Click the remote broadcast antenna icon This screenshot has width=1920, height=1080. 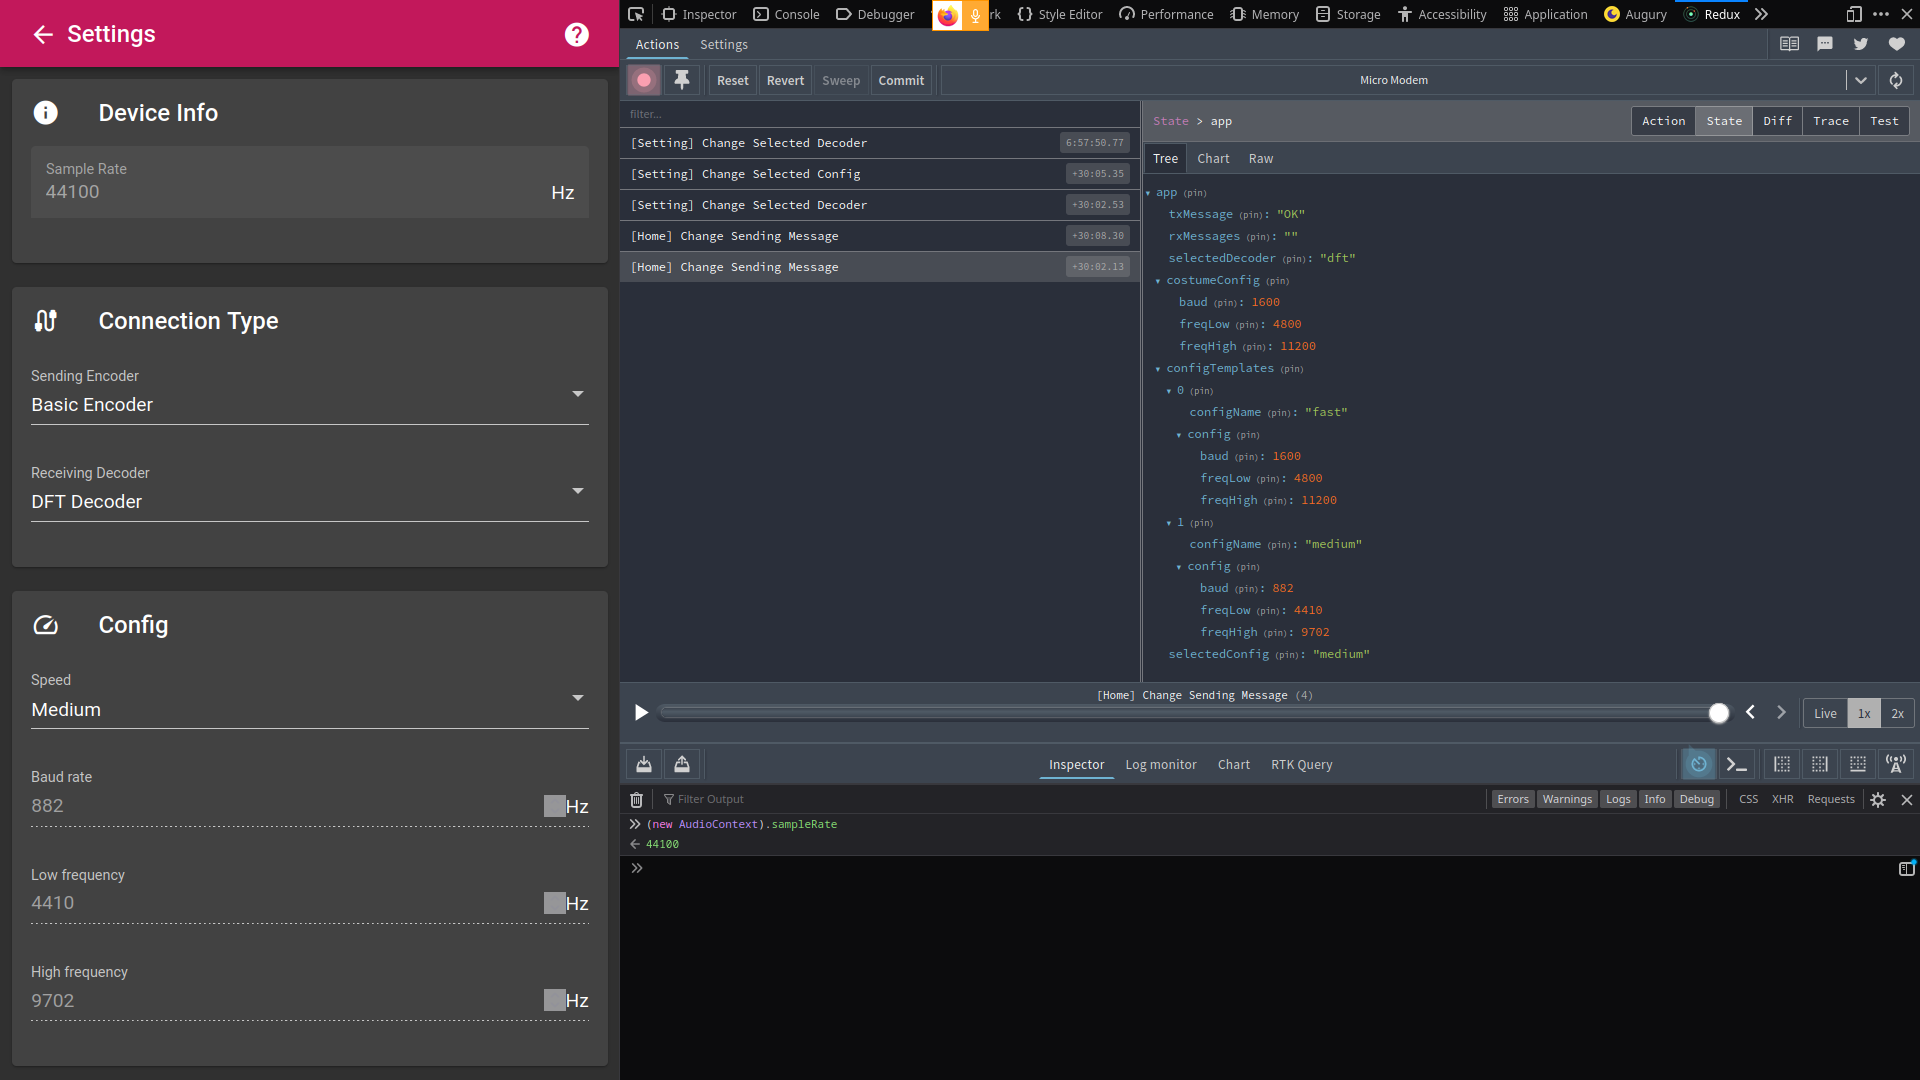click(1895, 764)
